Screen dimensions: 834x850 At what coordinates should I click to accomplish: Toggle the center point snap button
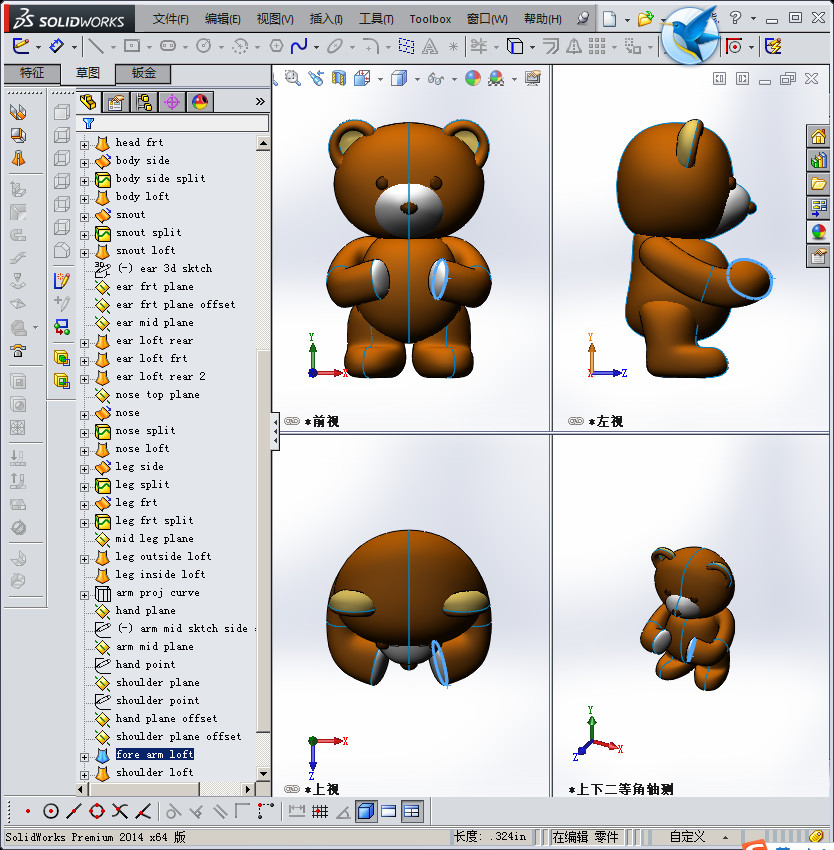50,812
